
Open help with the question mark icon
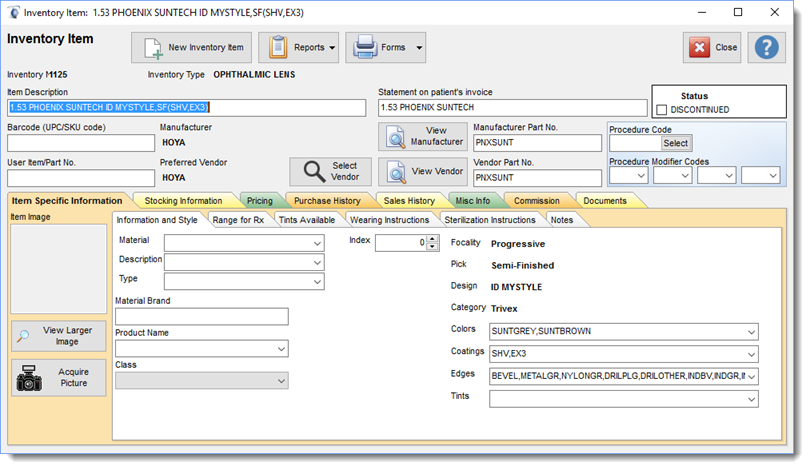click(767, 47)
